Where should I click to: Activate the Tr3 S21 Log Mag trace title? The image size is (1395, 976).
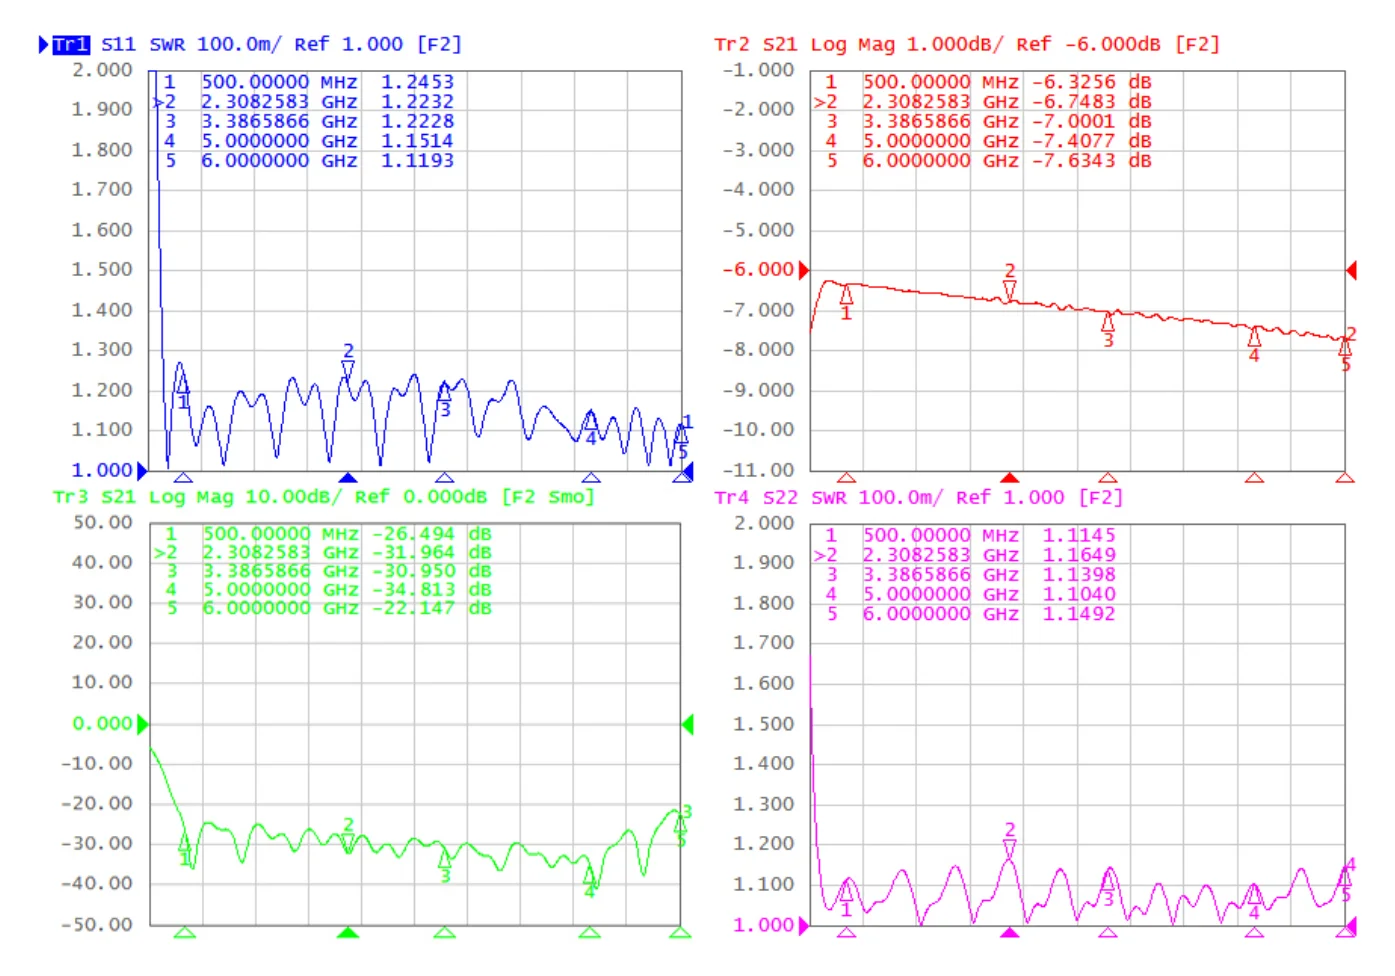tap(324, 497)
